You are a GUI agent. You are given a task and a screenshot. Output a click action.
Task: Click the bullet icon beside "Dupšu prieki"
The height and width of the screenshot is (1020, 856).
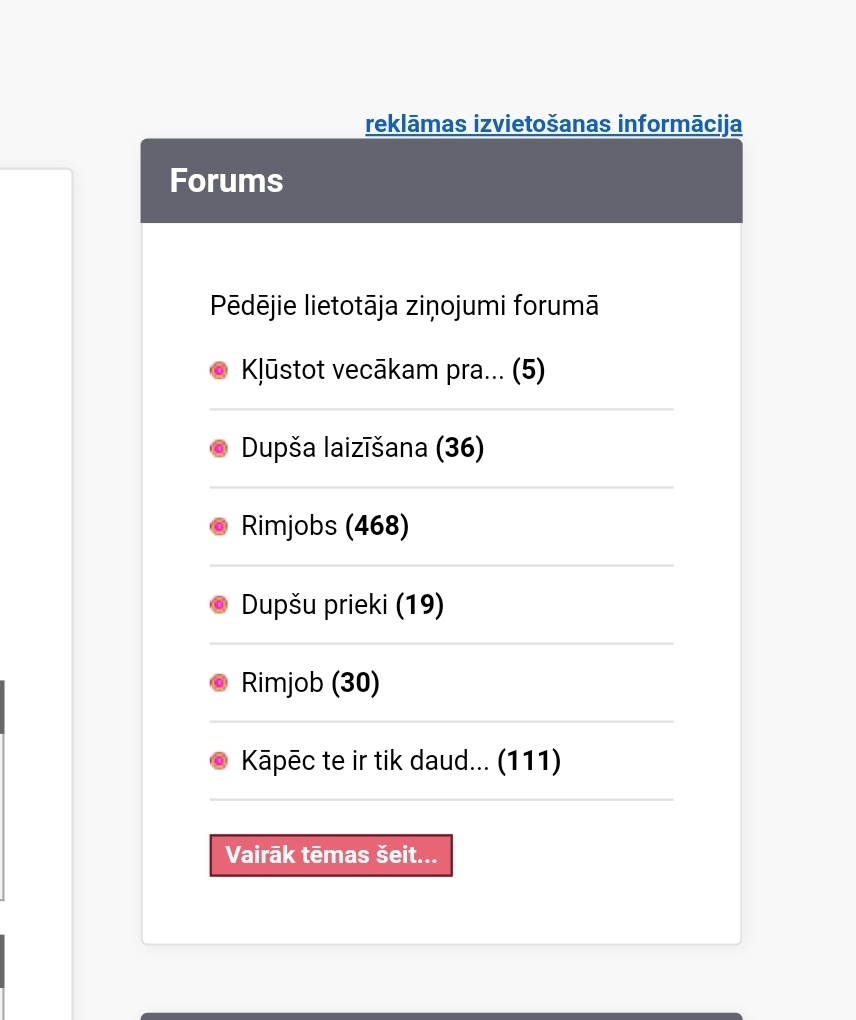[x=218, y=605]
